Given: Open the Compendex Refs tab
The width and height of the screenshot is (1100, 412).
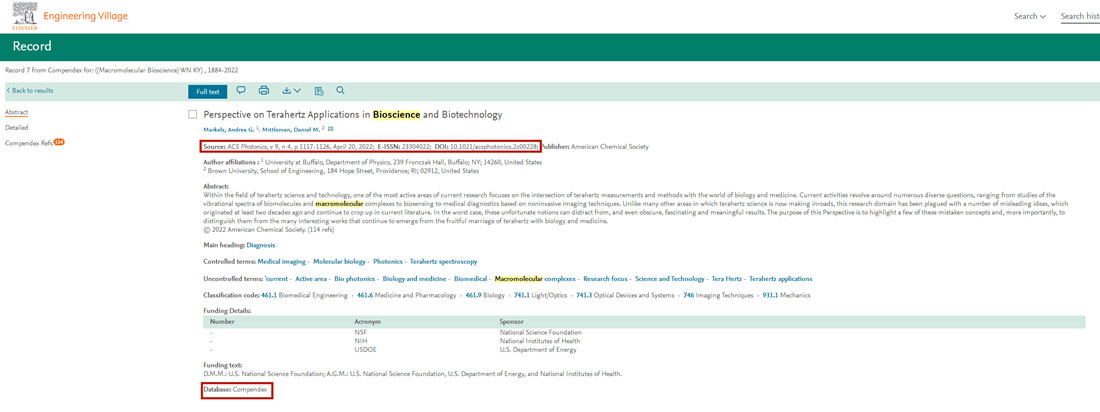Looking at the screenshot, I should pyautogui.click(x=29, y=143).
